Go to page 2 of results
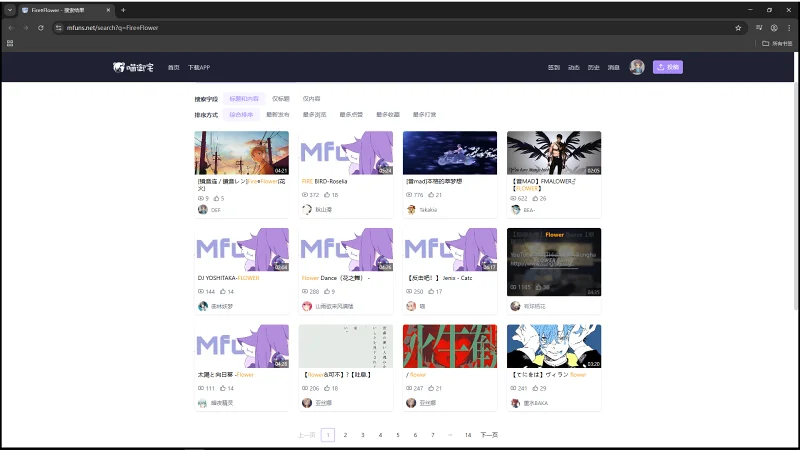Viewport: 800px width, 450px height. [x=345, y=435]
